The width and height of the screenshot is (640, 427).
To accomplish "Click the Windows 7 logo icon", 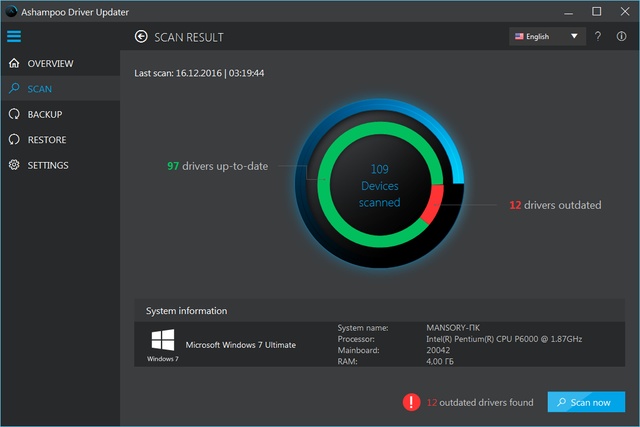I will coord(162,340).
